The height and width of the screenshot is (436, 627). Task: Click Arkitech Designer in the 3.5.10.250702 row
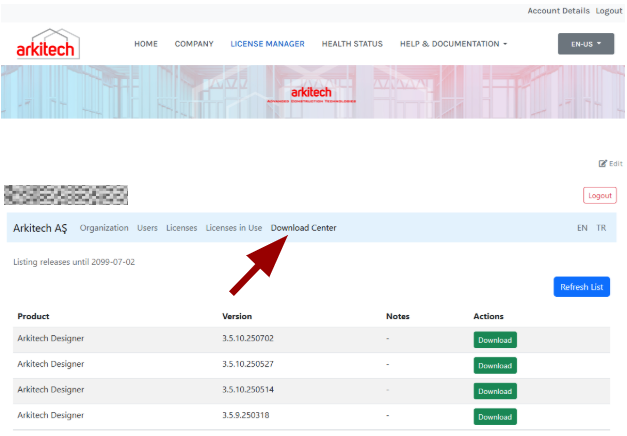(x=51, y=338)
